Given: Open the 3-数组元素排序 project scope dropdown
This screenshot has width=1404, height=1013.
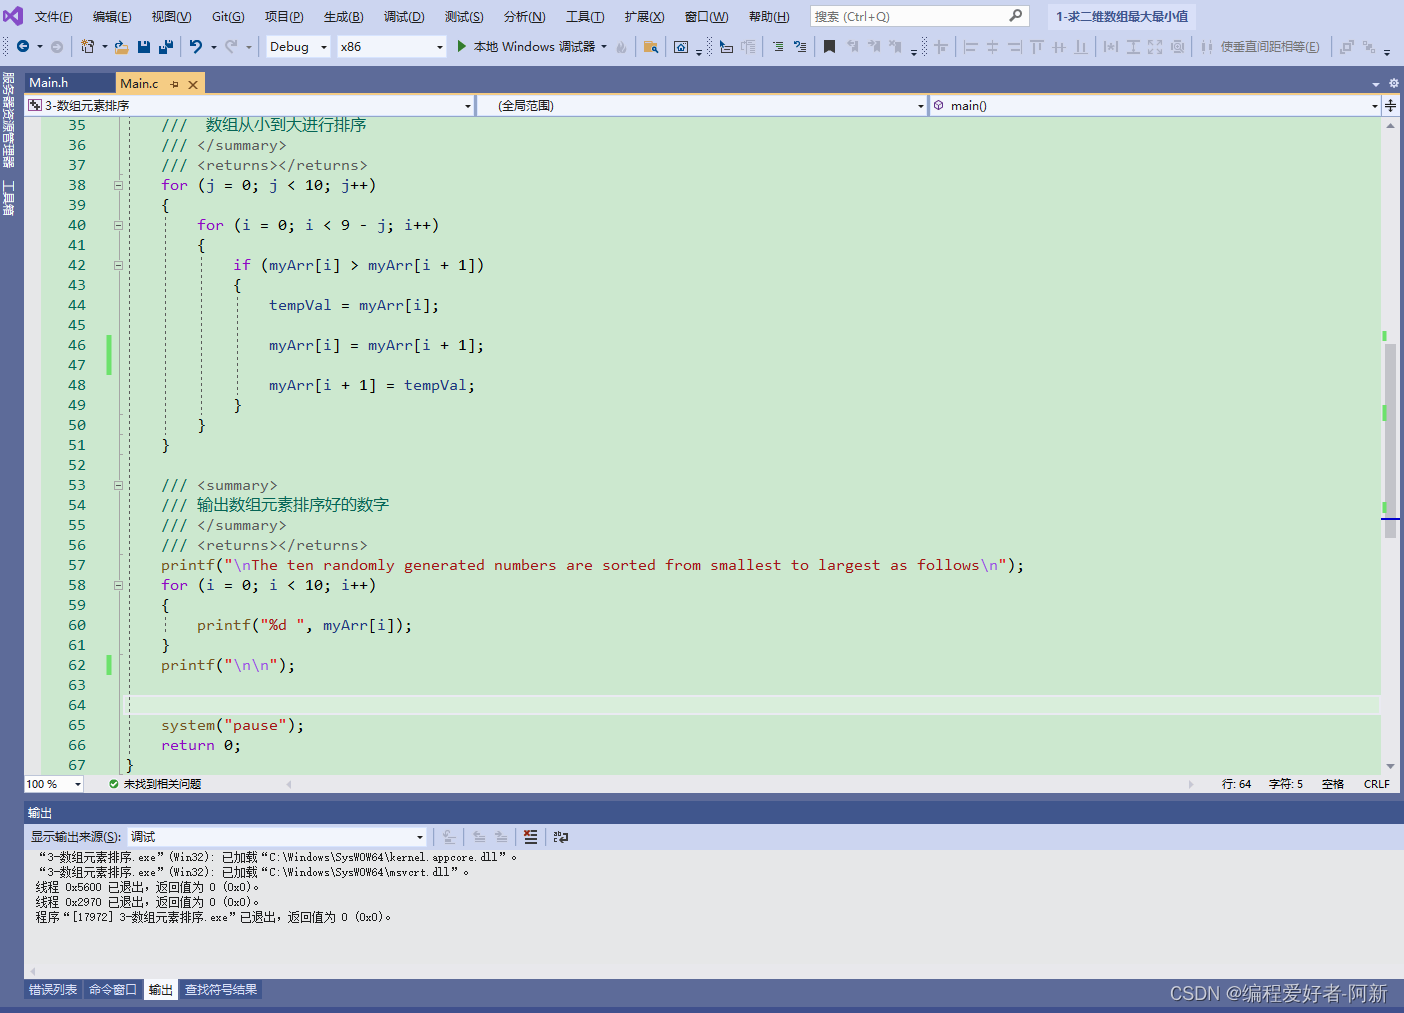Looking at the screenshot, I should [250, 105].
